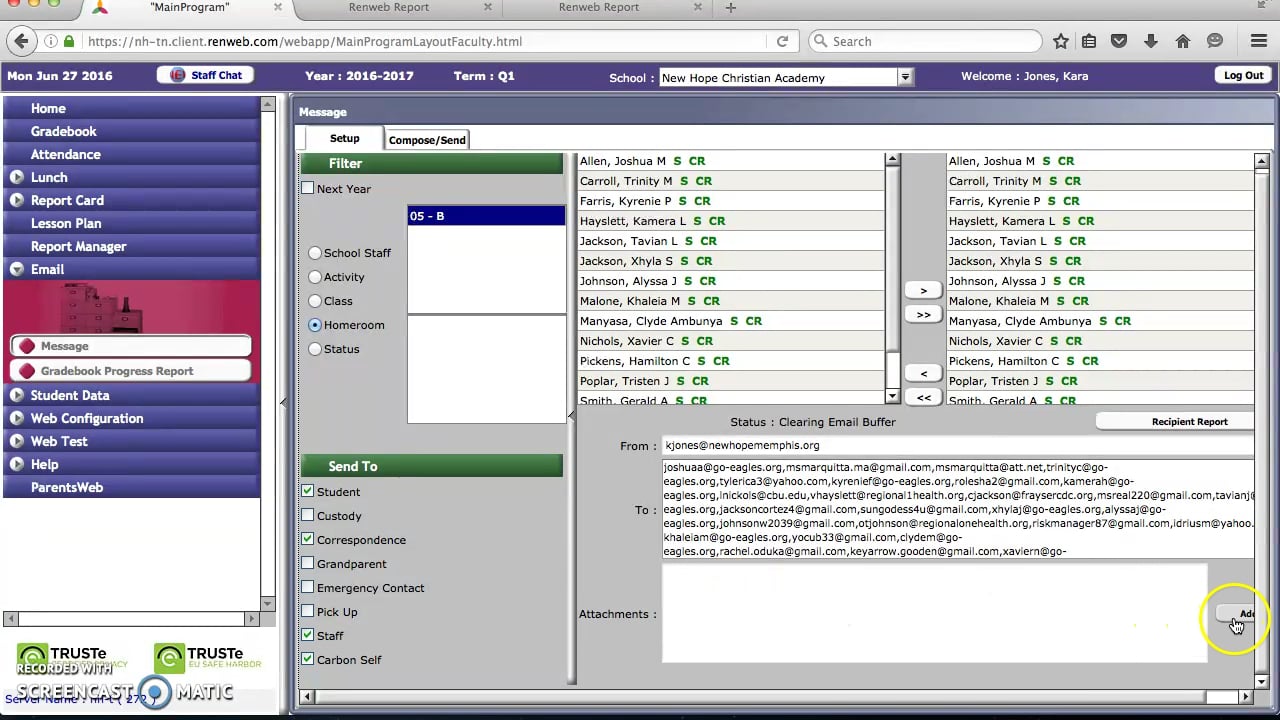This screenshot has width=1280, height=720.
Task: Open the downloads arrow icon in the toolbar
Action: pos(1151,41)
